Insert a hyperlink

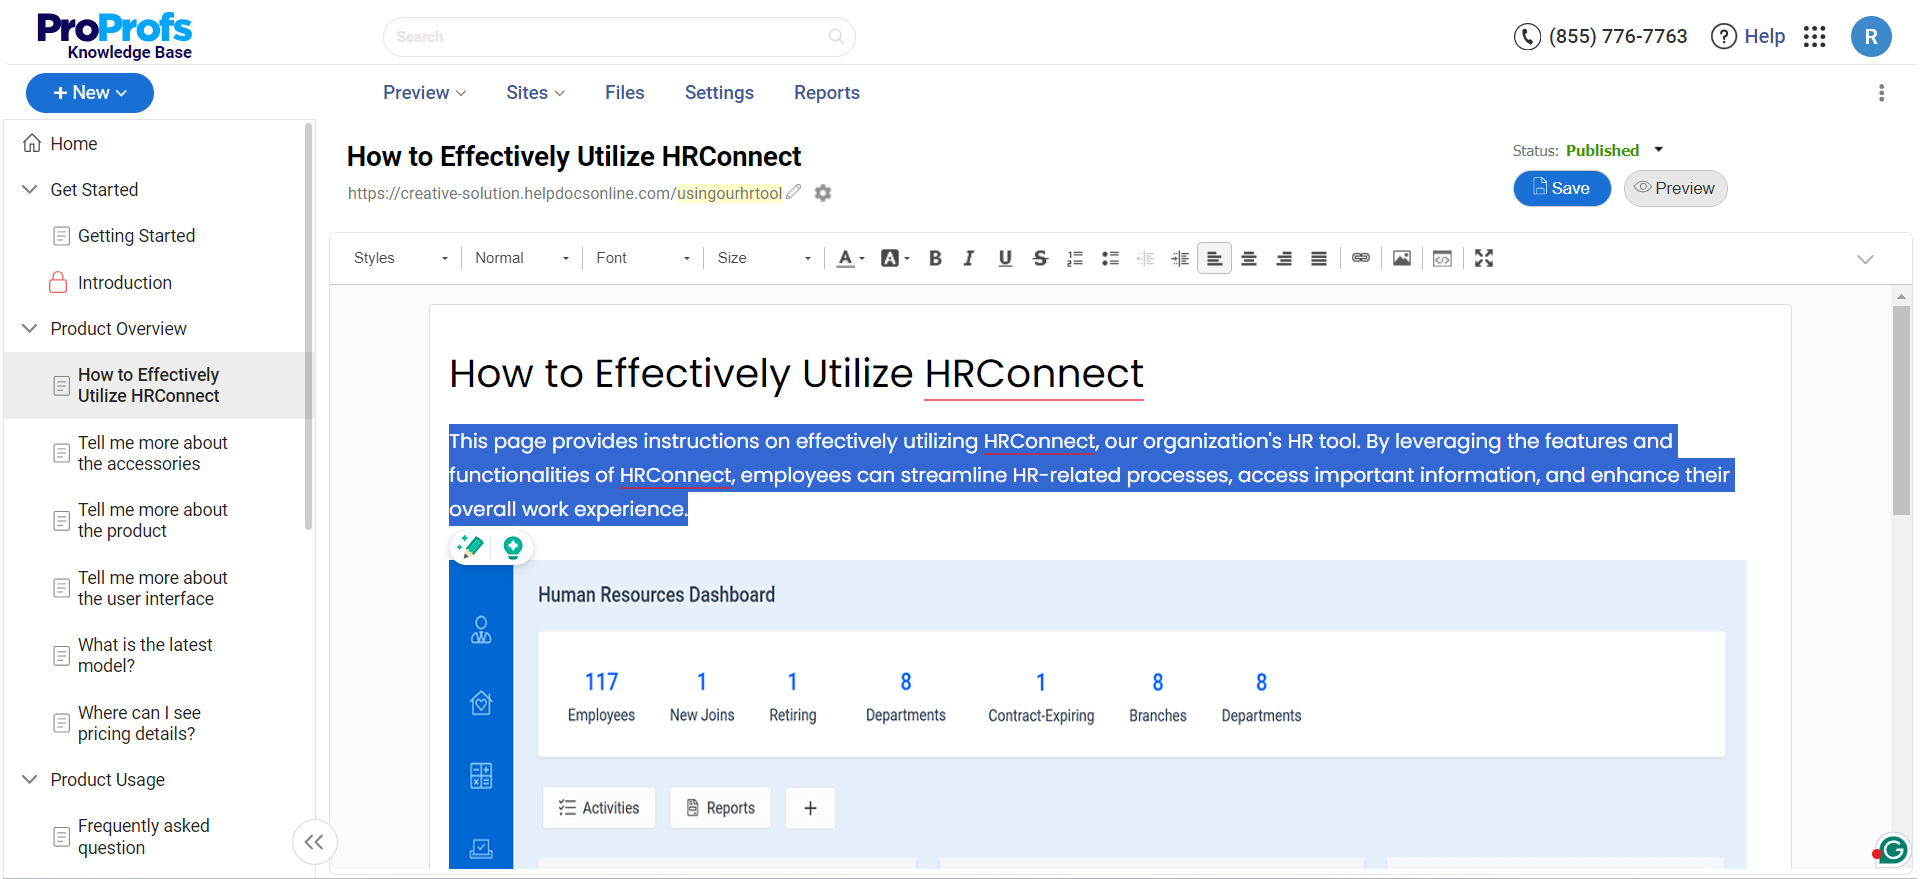click(x=1361, y=258)
